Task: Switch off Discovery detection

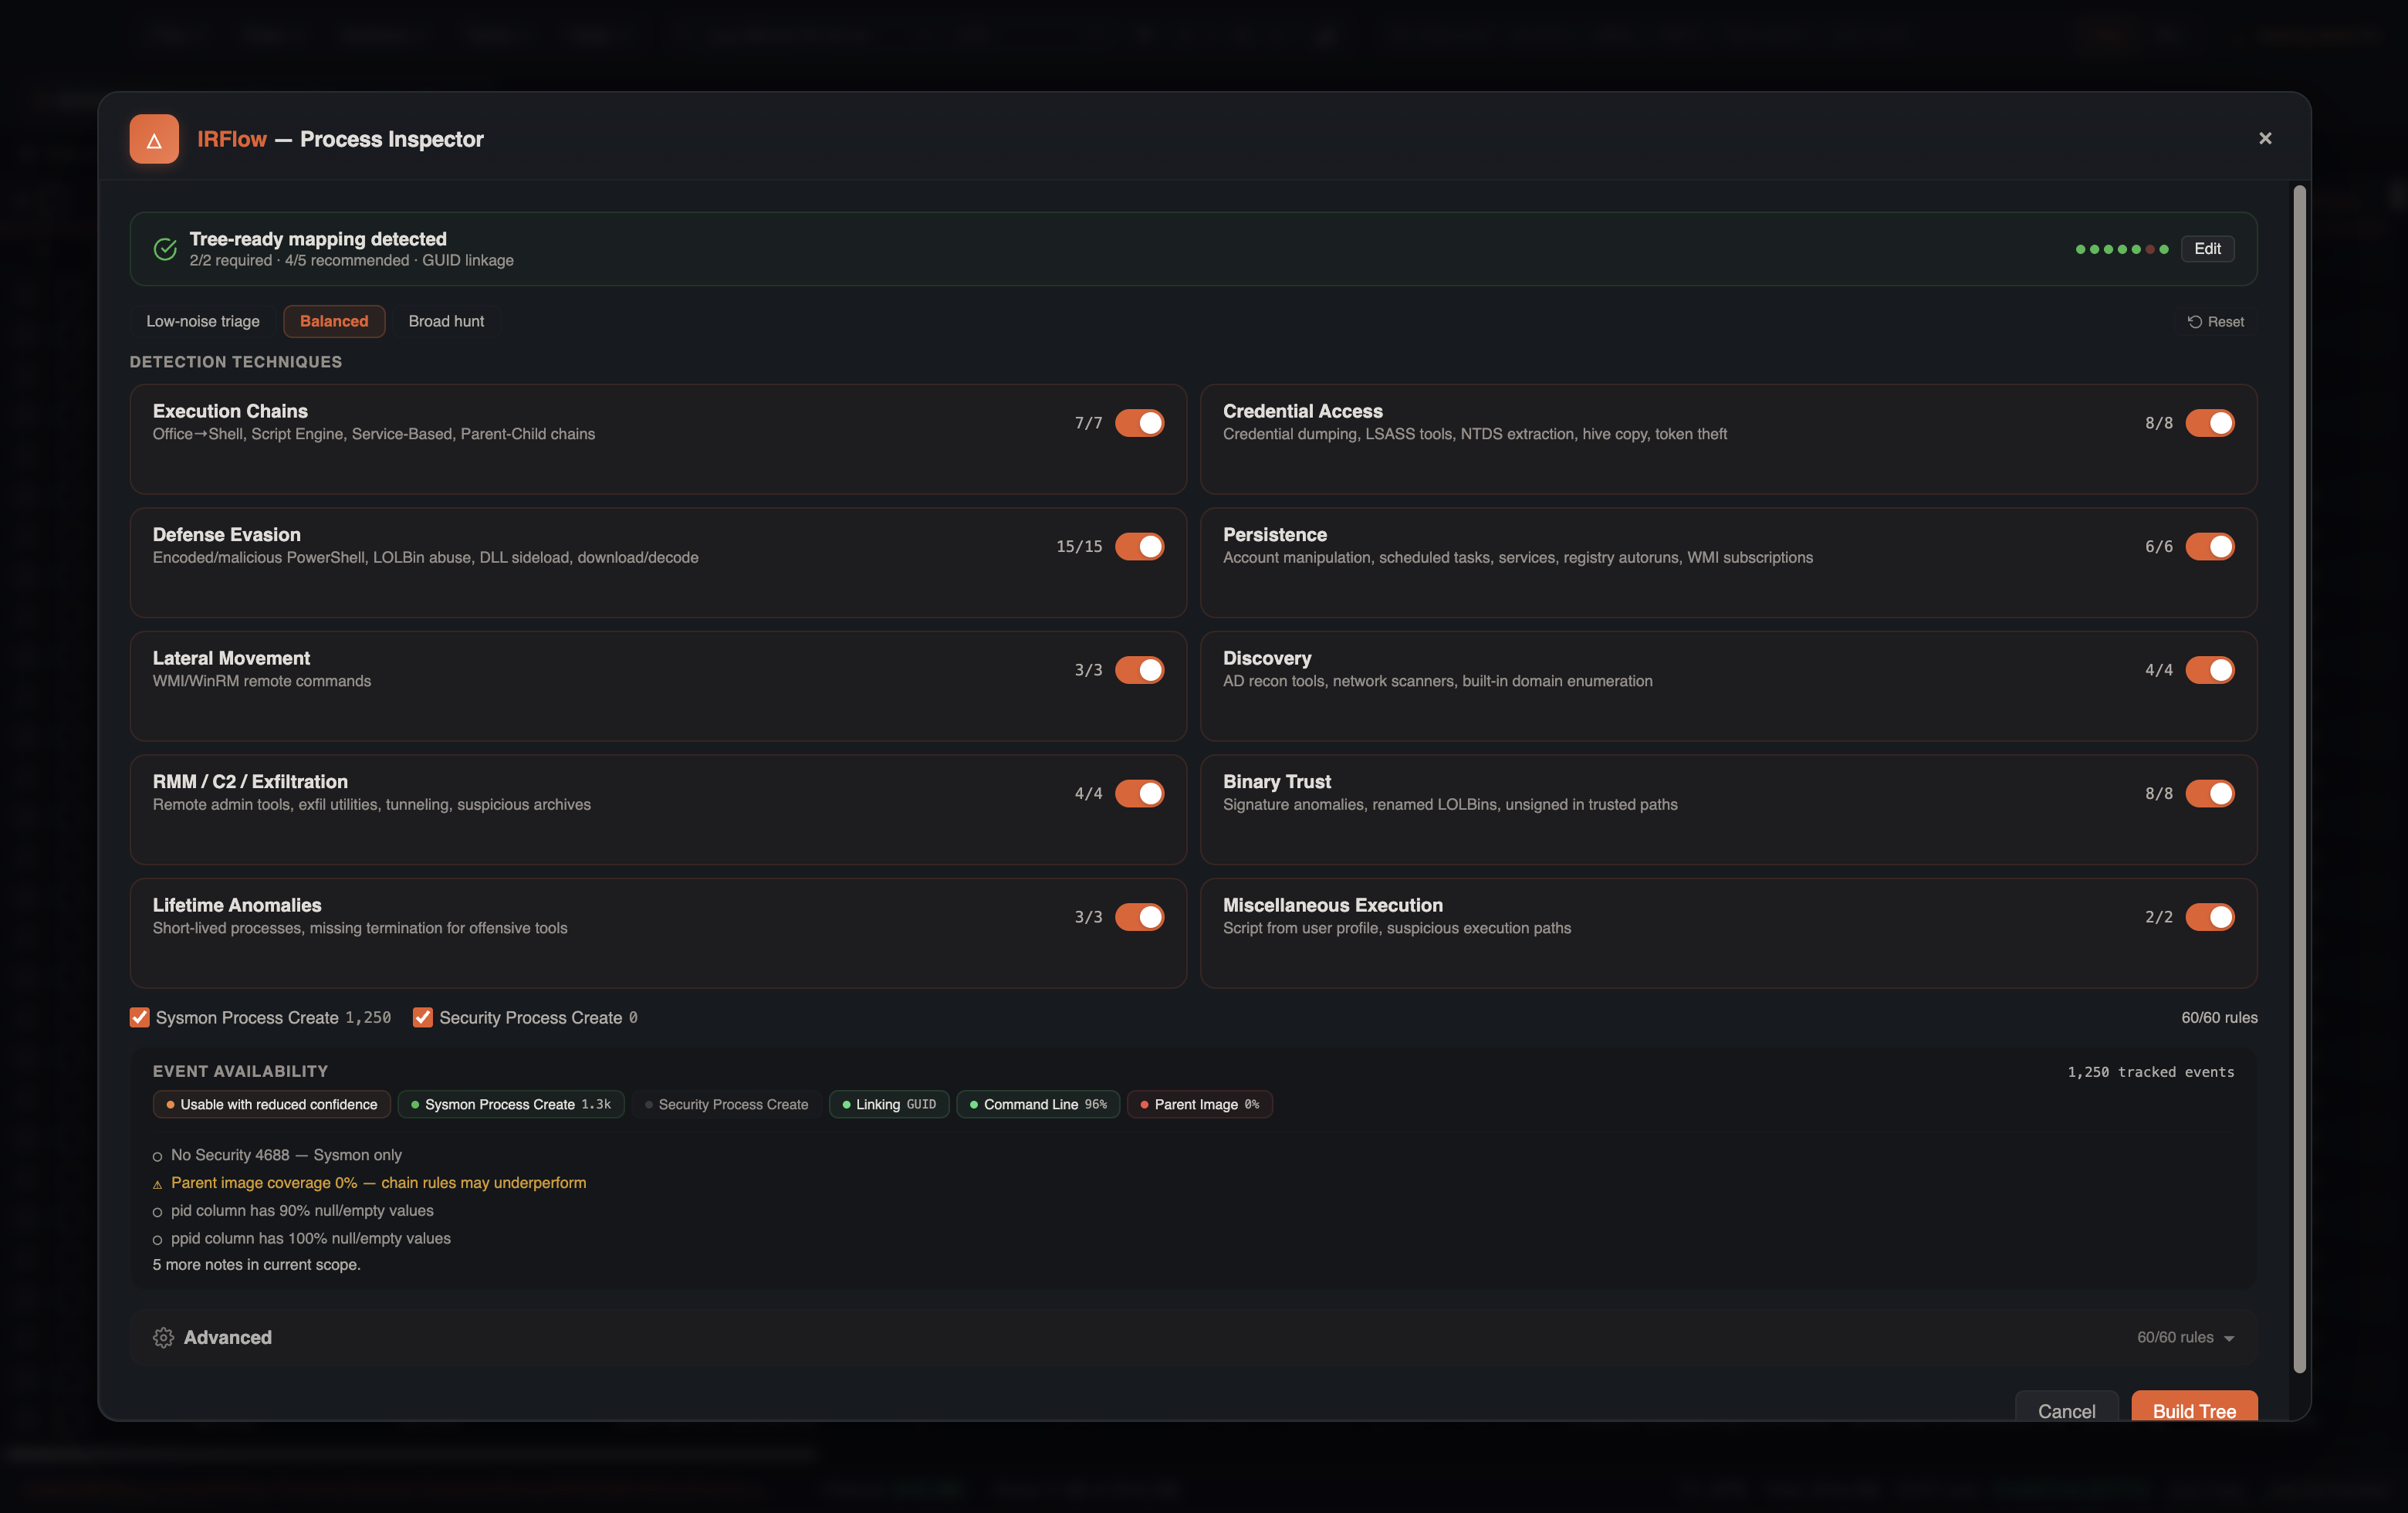Action: pos(2209,670)
